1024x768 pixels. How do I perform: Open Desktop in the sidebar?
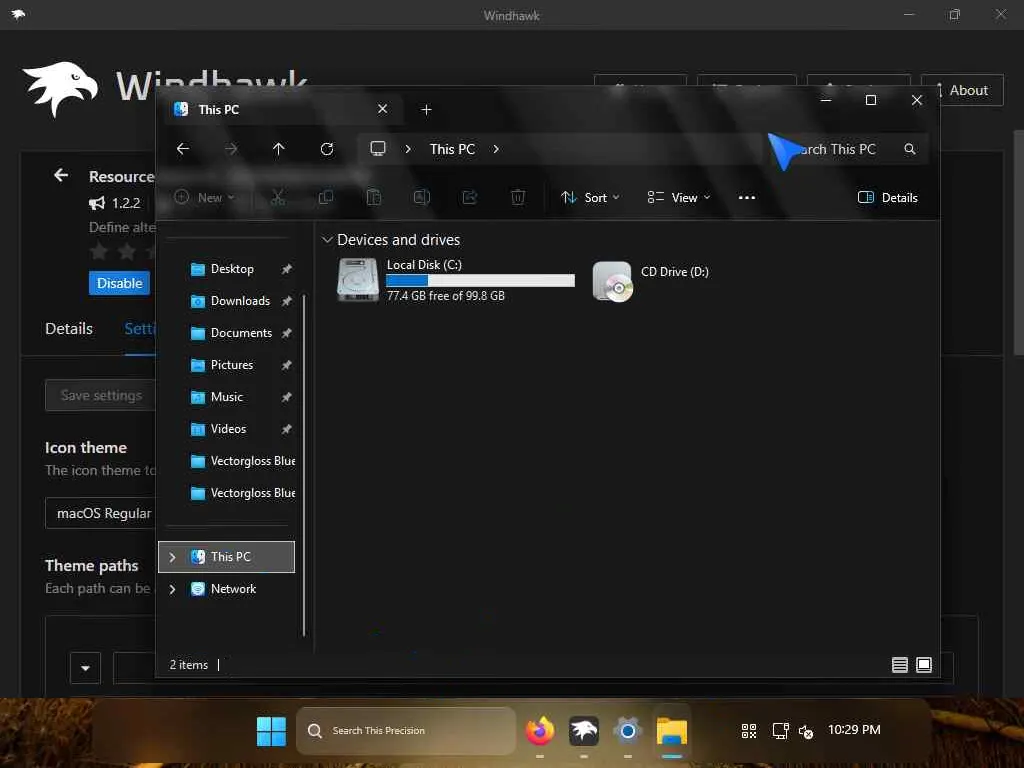pyautogui.click(x=231, y=269)
